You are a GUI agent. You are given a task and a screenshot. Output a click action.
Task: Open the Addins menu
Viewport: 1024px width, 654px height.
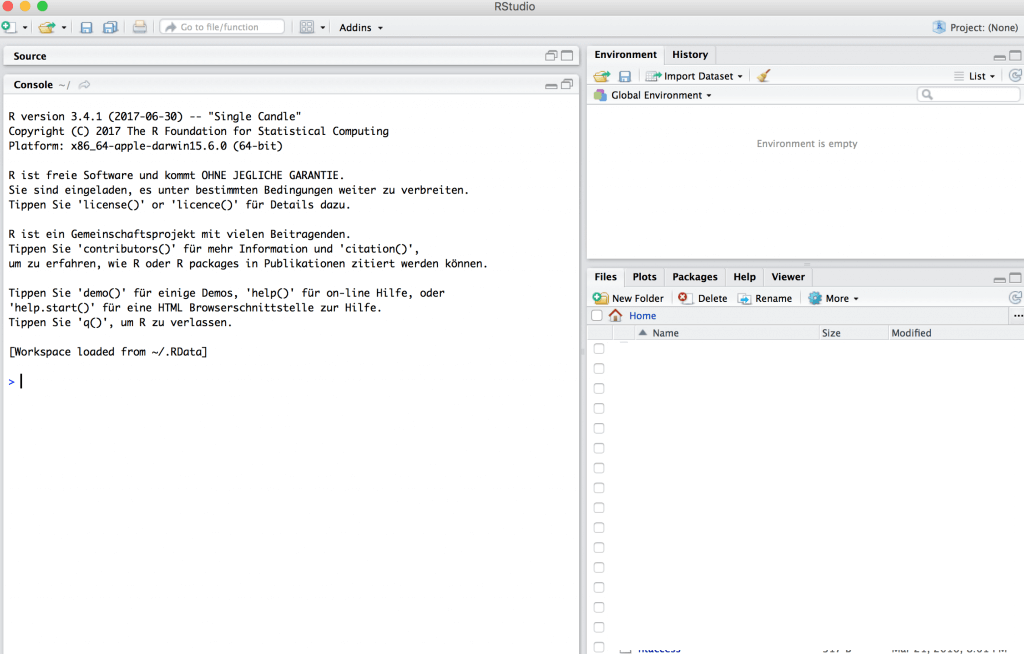(360, 27)
